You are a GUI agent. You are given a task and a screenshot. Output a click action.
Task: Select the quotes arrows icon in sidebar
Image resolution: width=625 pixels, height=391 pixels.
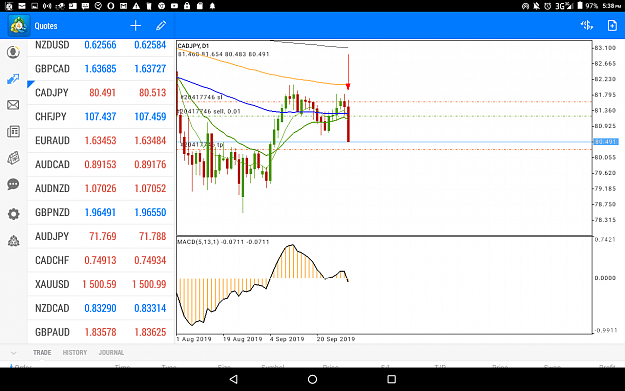click(x=13, y=79)
